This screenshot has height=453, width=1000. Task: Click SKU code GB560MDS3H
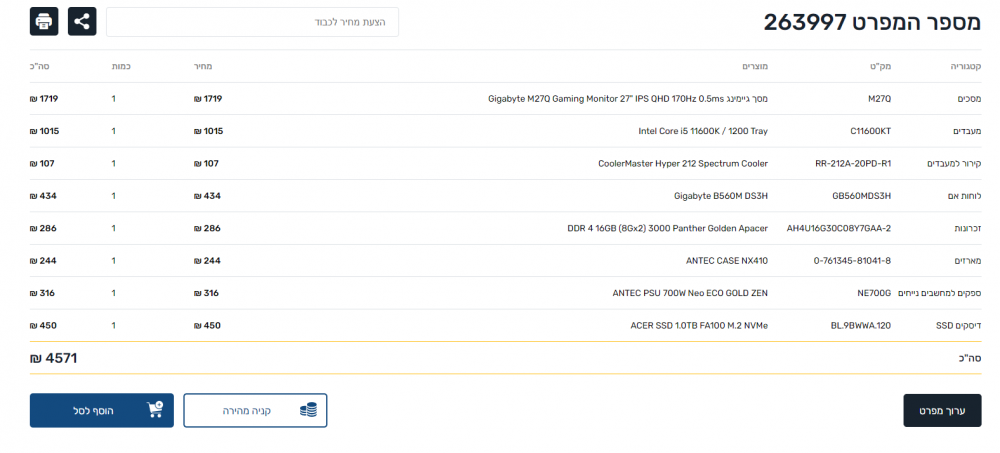862,197
